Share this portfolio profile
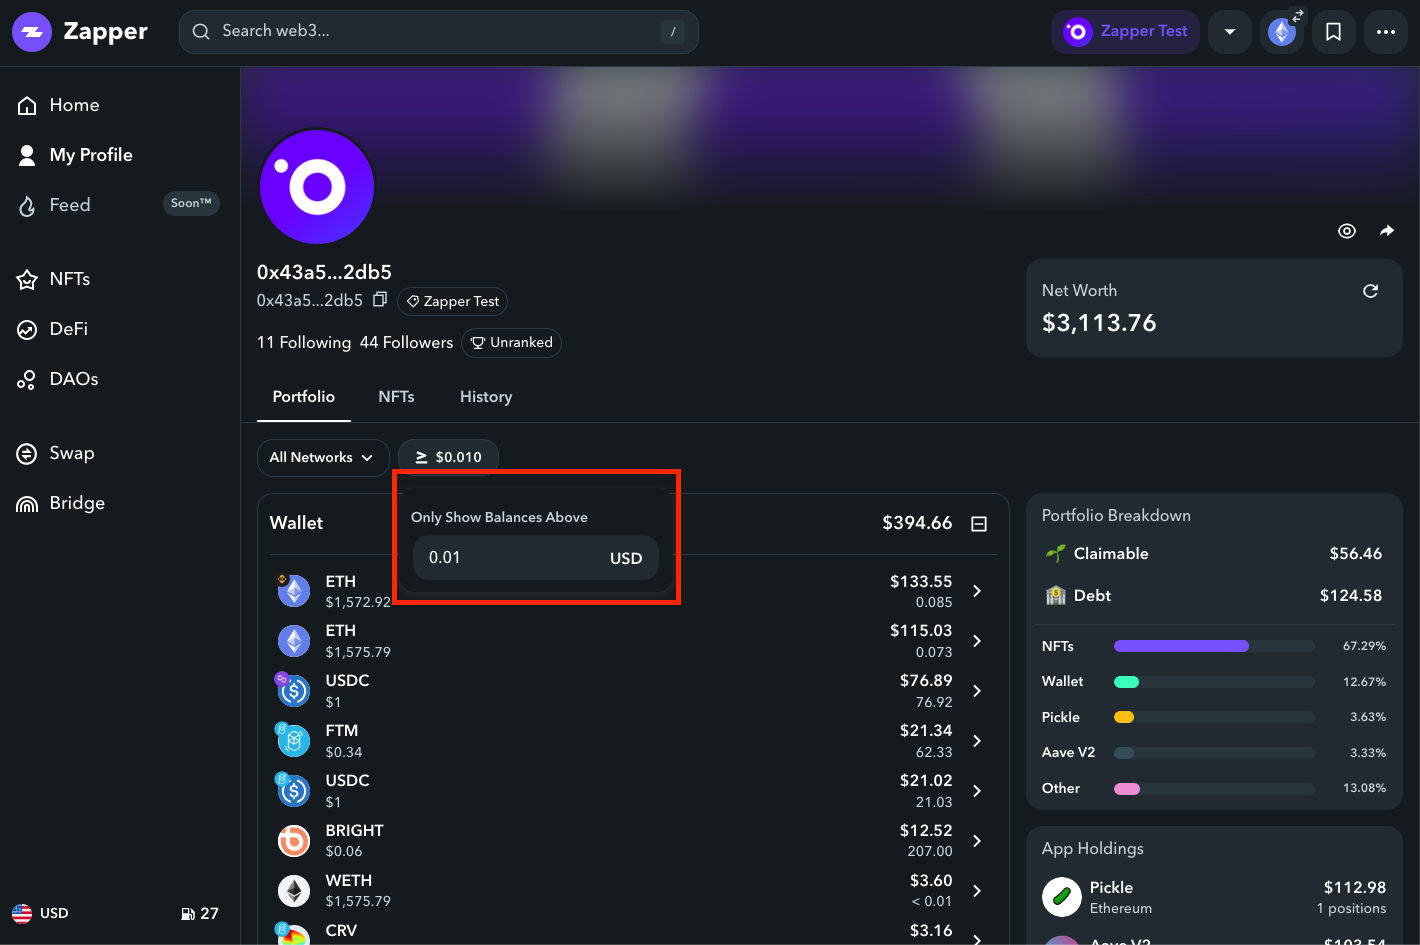 point(1387,230)
